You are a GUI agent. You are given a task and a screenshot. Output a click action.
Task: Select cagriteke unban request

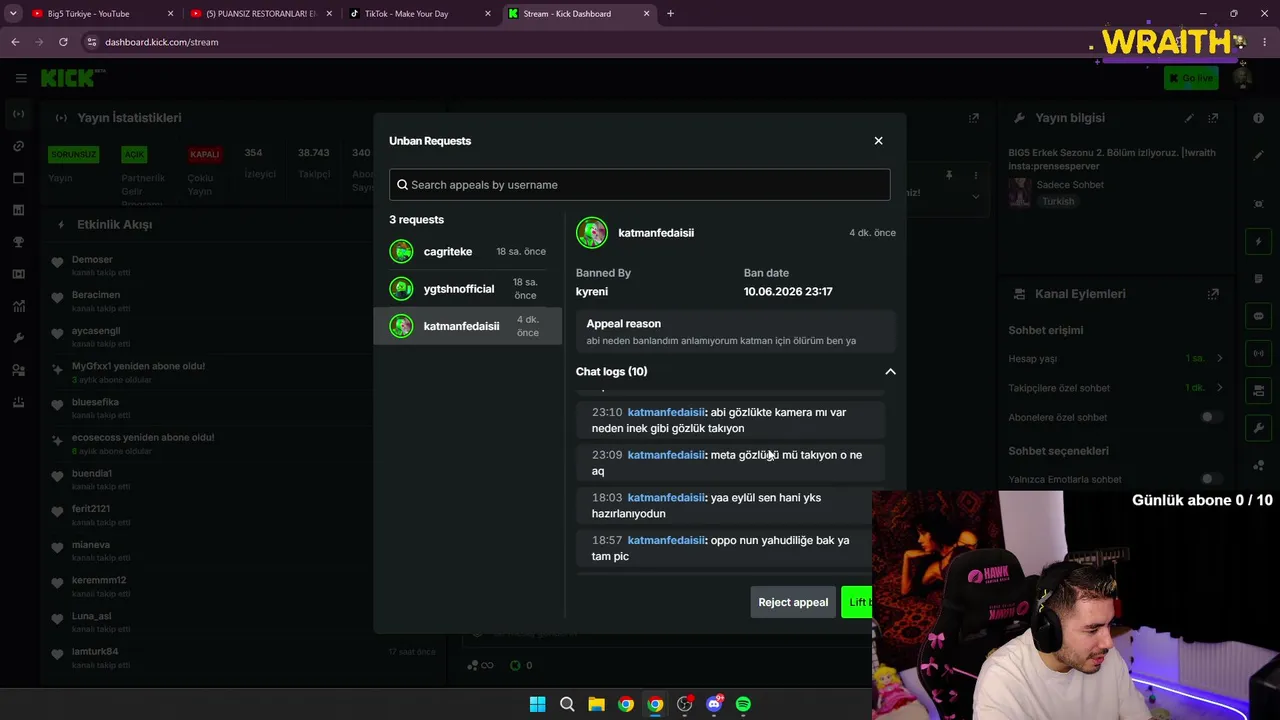point(468,252)
